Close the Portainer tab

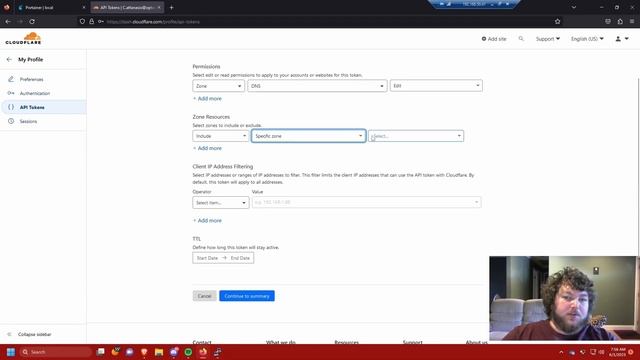coord(84,7)
